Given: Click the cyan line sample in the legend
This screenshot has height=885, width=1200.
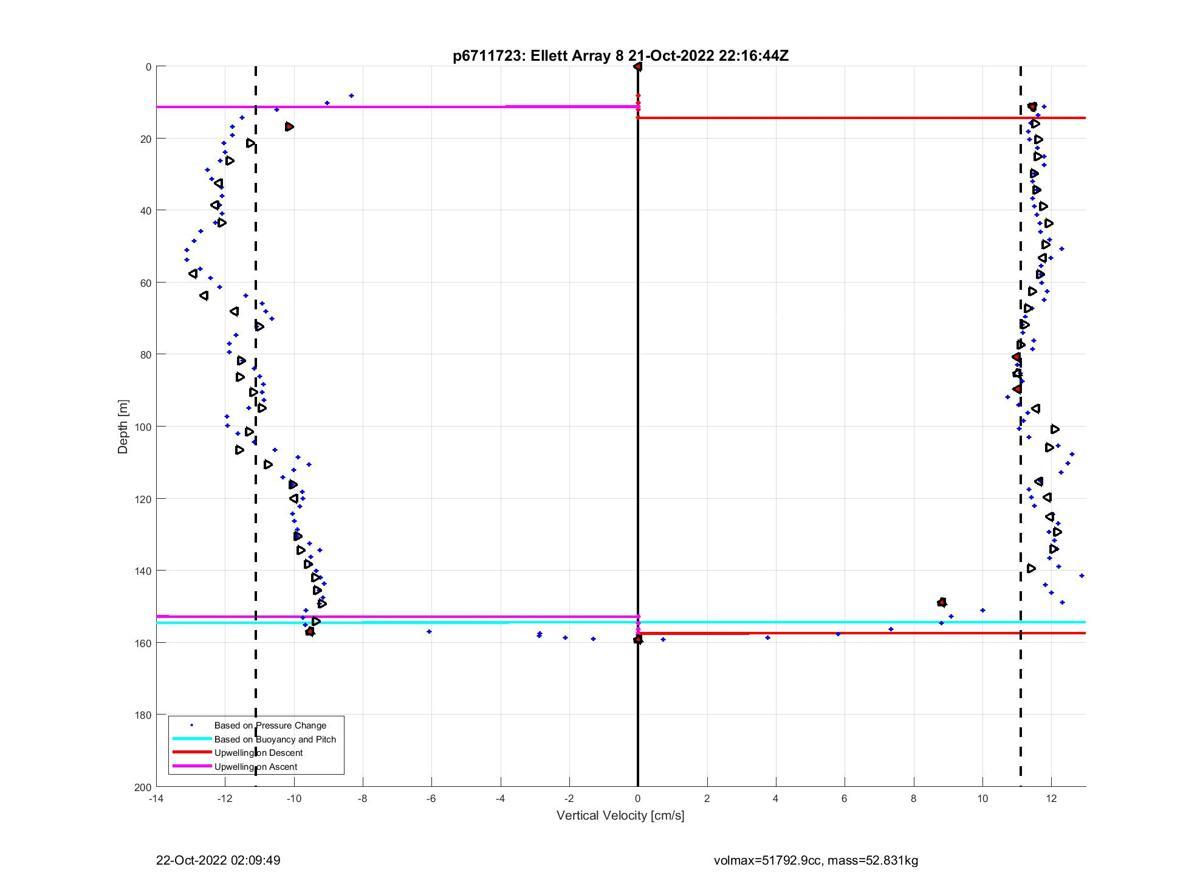Looking at the screenshot, I should click(191, 739).
